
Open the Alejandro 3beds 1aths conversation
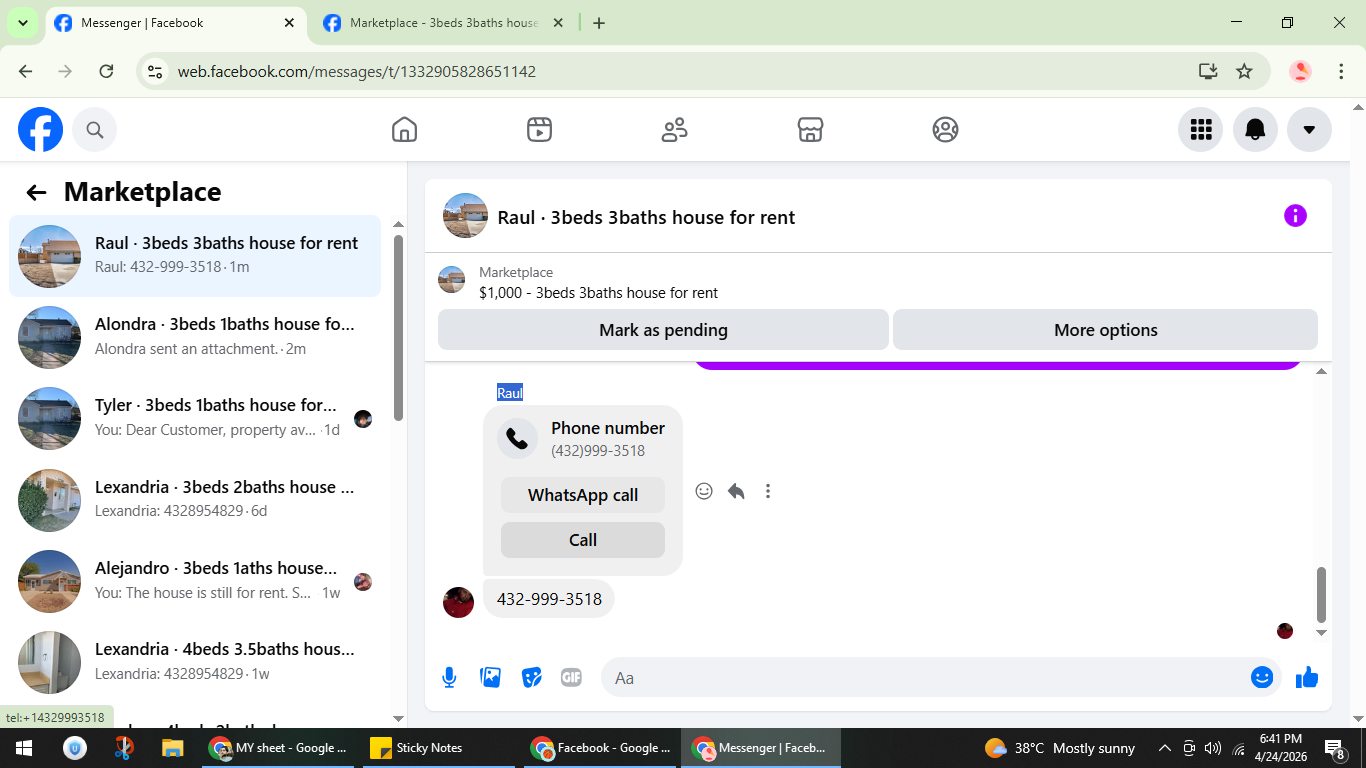point(195,581)
